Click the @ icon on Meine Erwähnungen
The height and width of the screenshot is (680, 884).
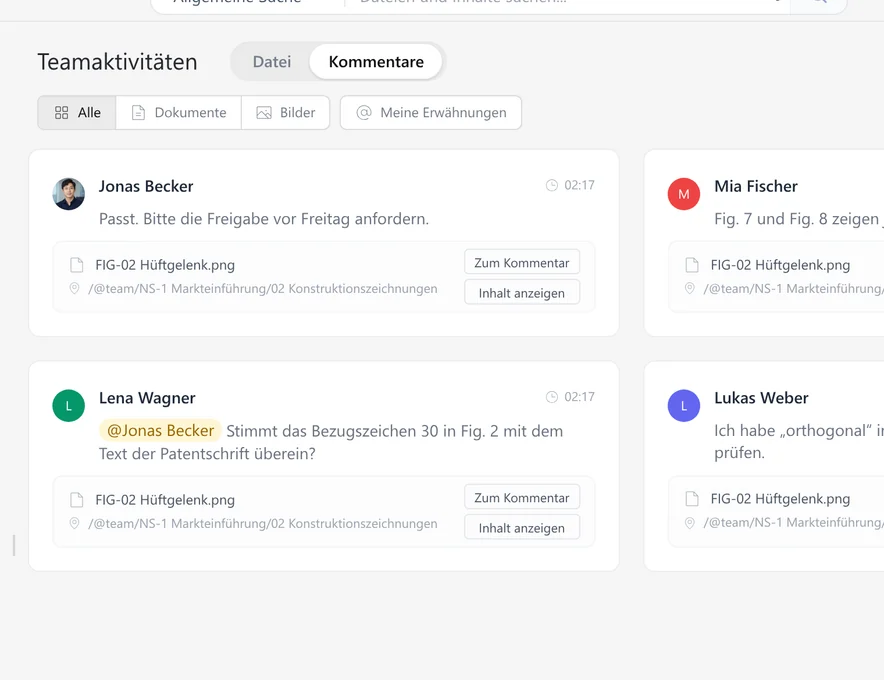coord(364,113)
